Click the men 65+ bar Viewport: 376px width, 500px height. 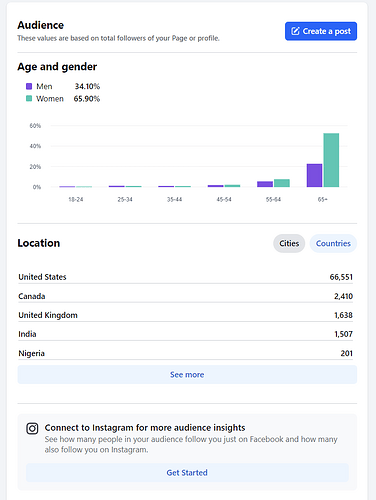click(x=314, y=175)
